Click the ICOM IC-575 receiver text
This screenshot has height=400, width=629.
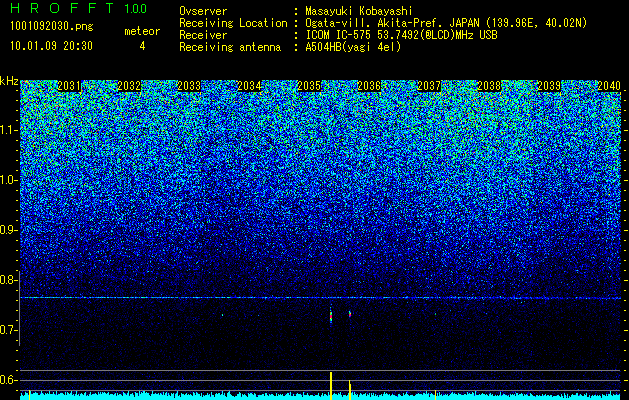coord(401,35)
